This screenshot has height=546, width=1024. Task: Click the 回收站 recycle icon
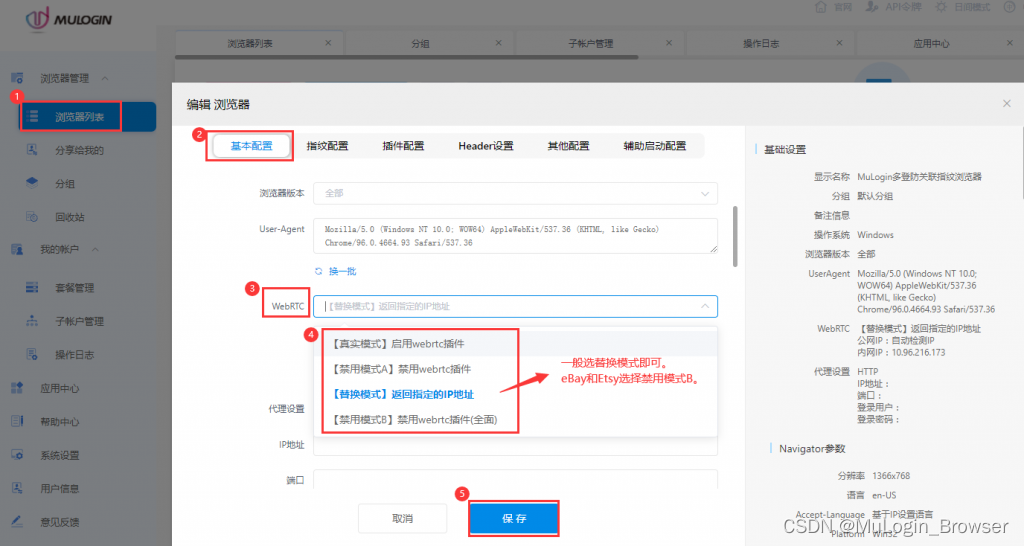tap(31, 217)
